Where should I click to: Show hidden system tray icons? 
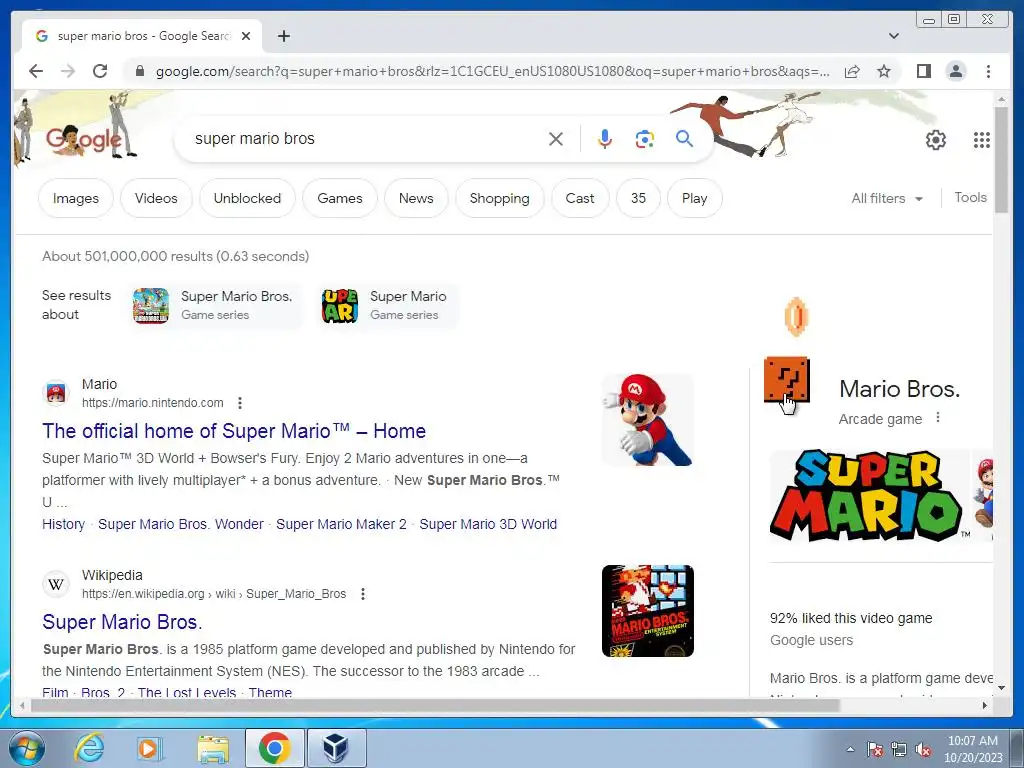850,749
